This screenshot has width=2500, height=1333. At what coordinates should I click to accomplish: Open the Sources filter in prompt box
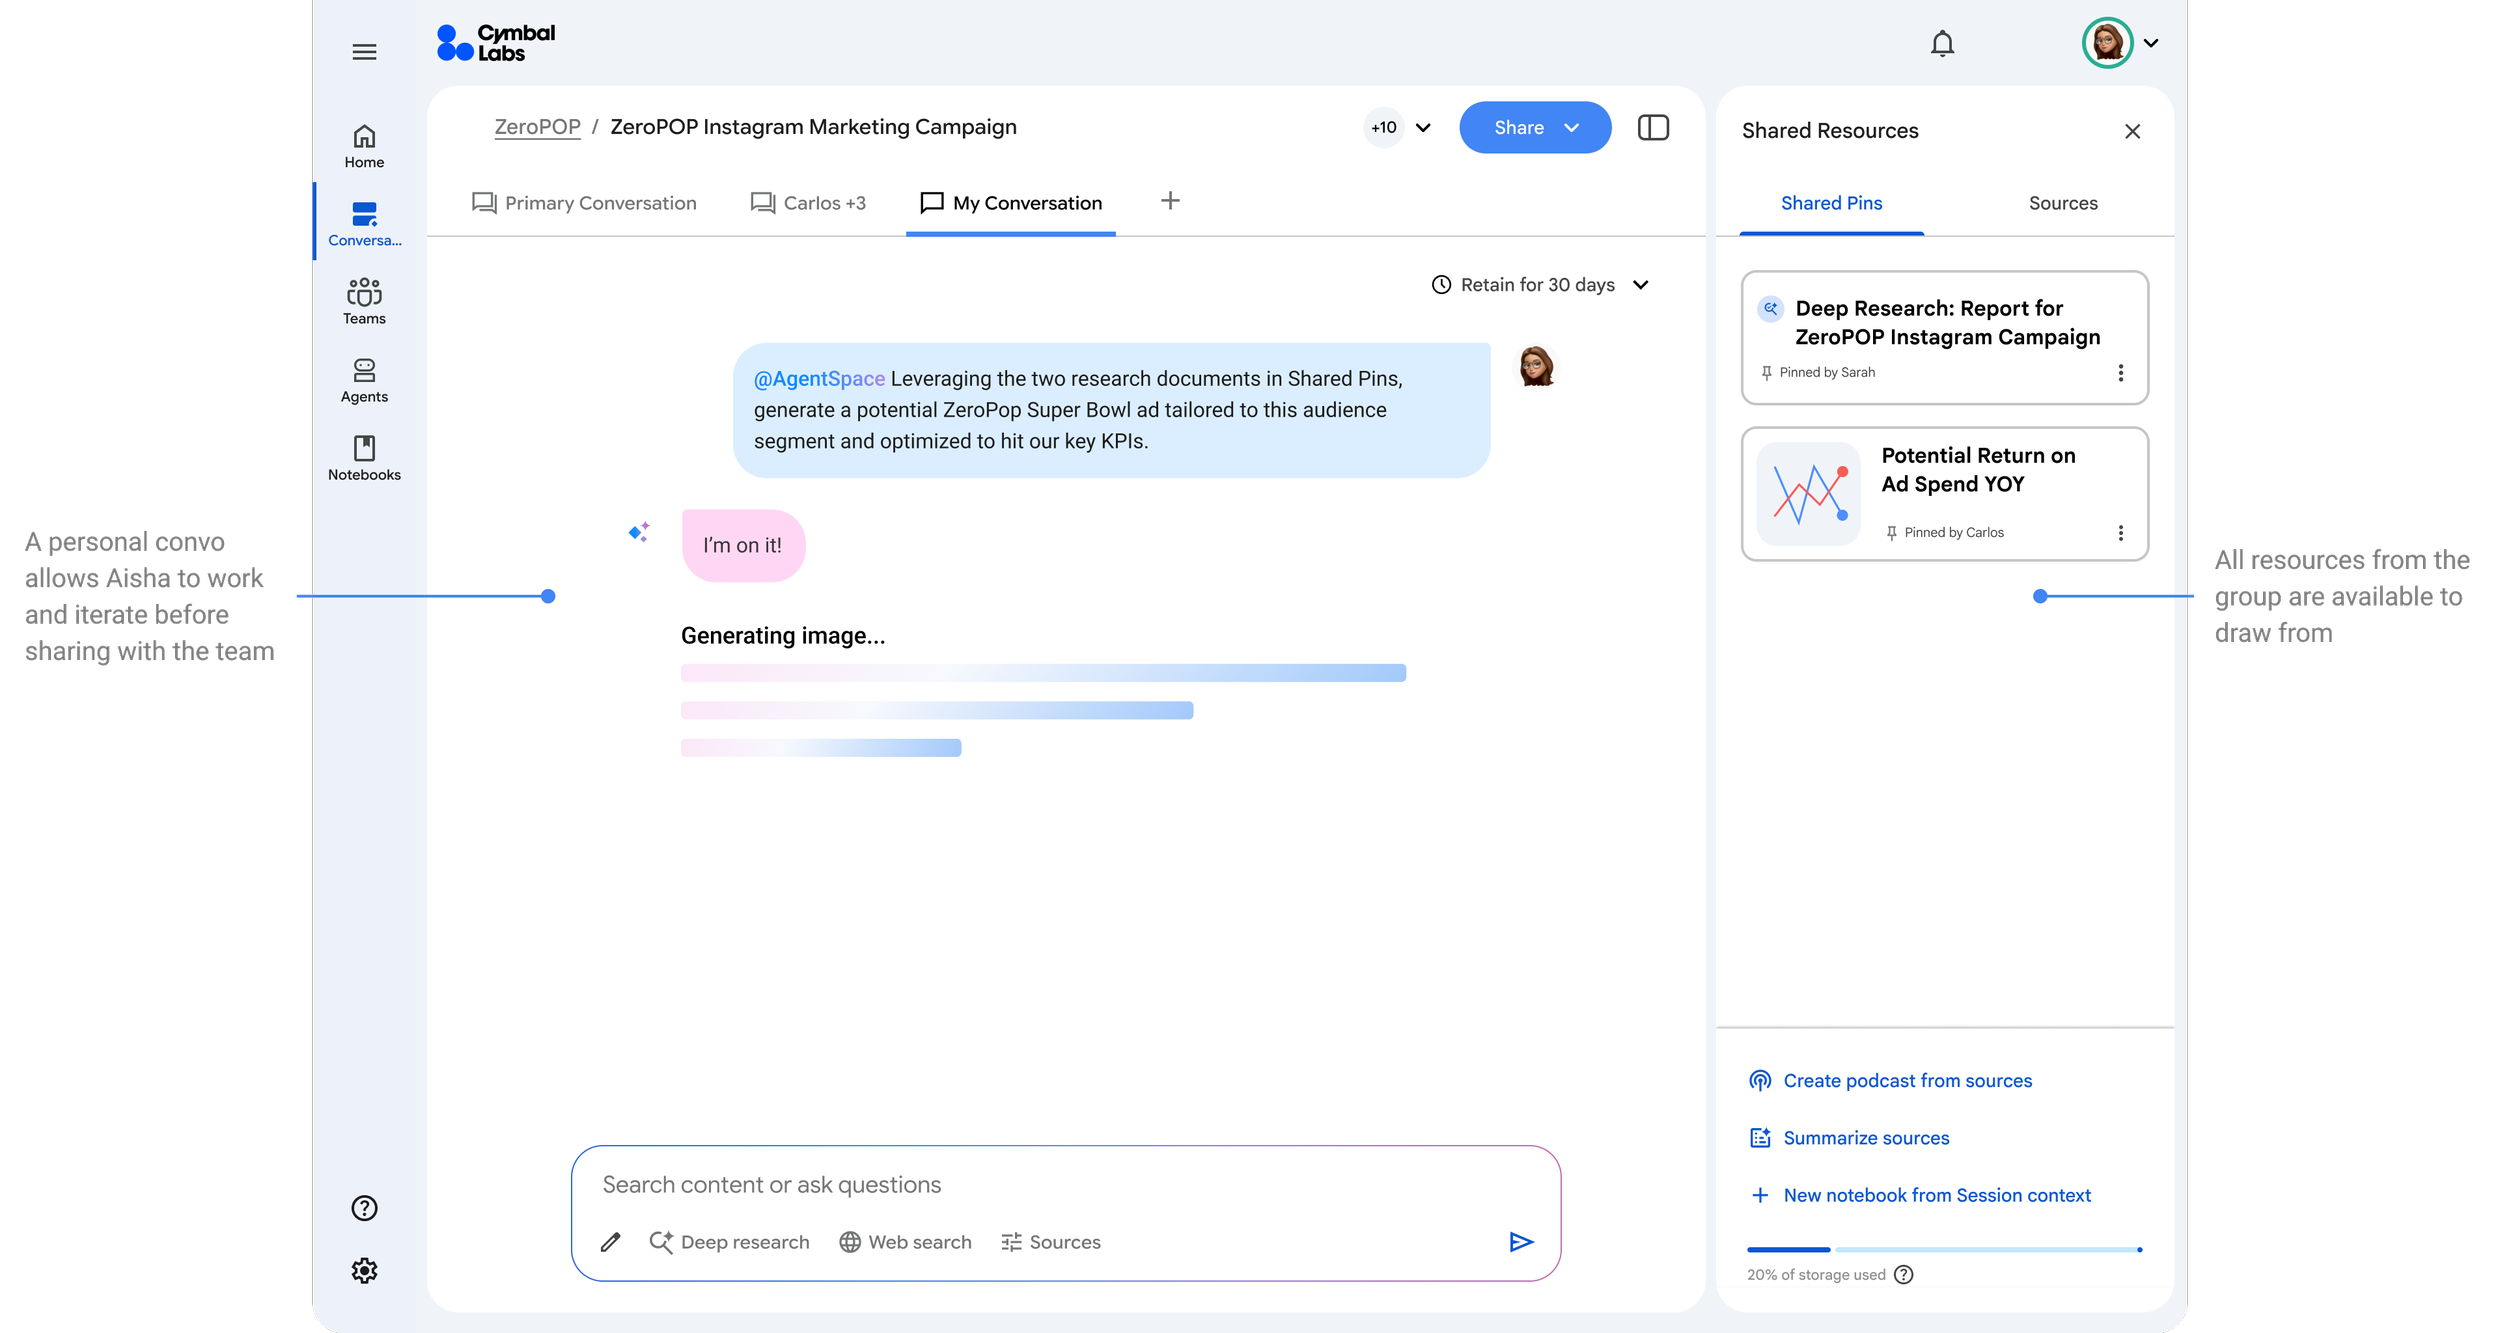[x=1051, y=1242]
